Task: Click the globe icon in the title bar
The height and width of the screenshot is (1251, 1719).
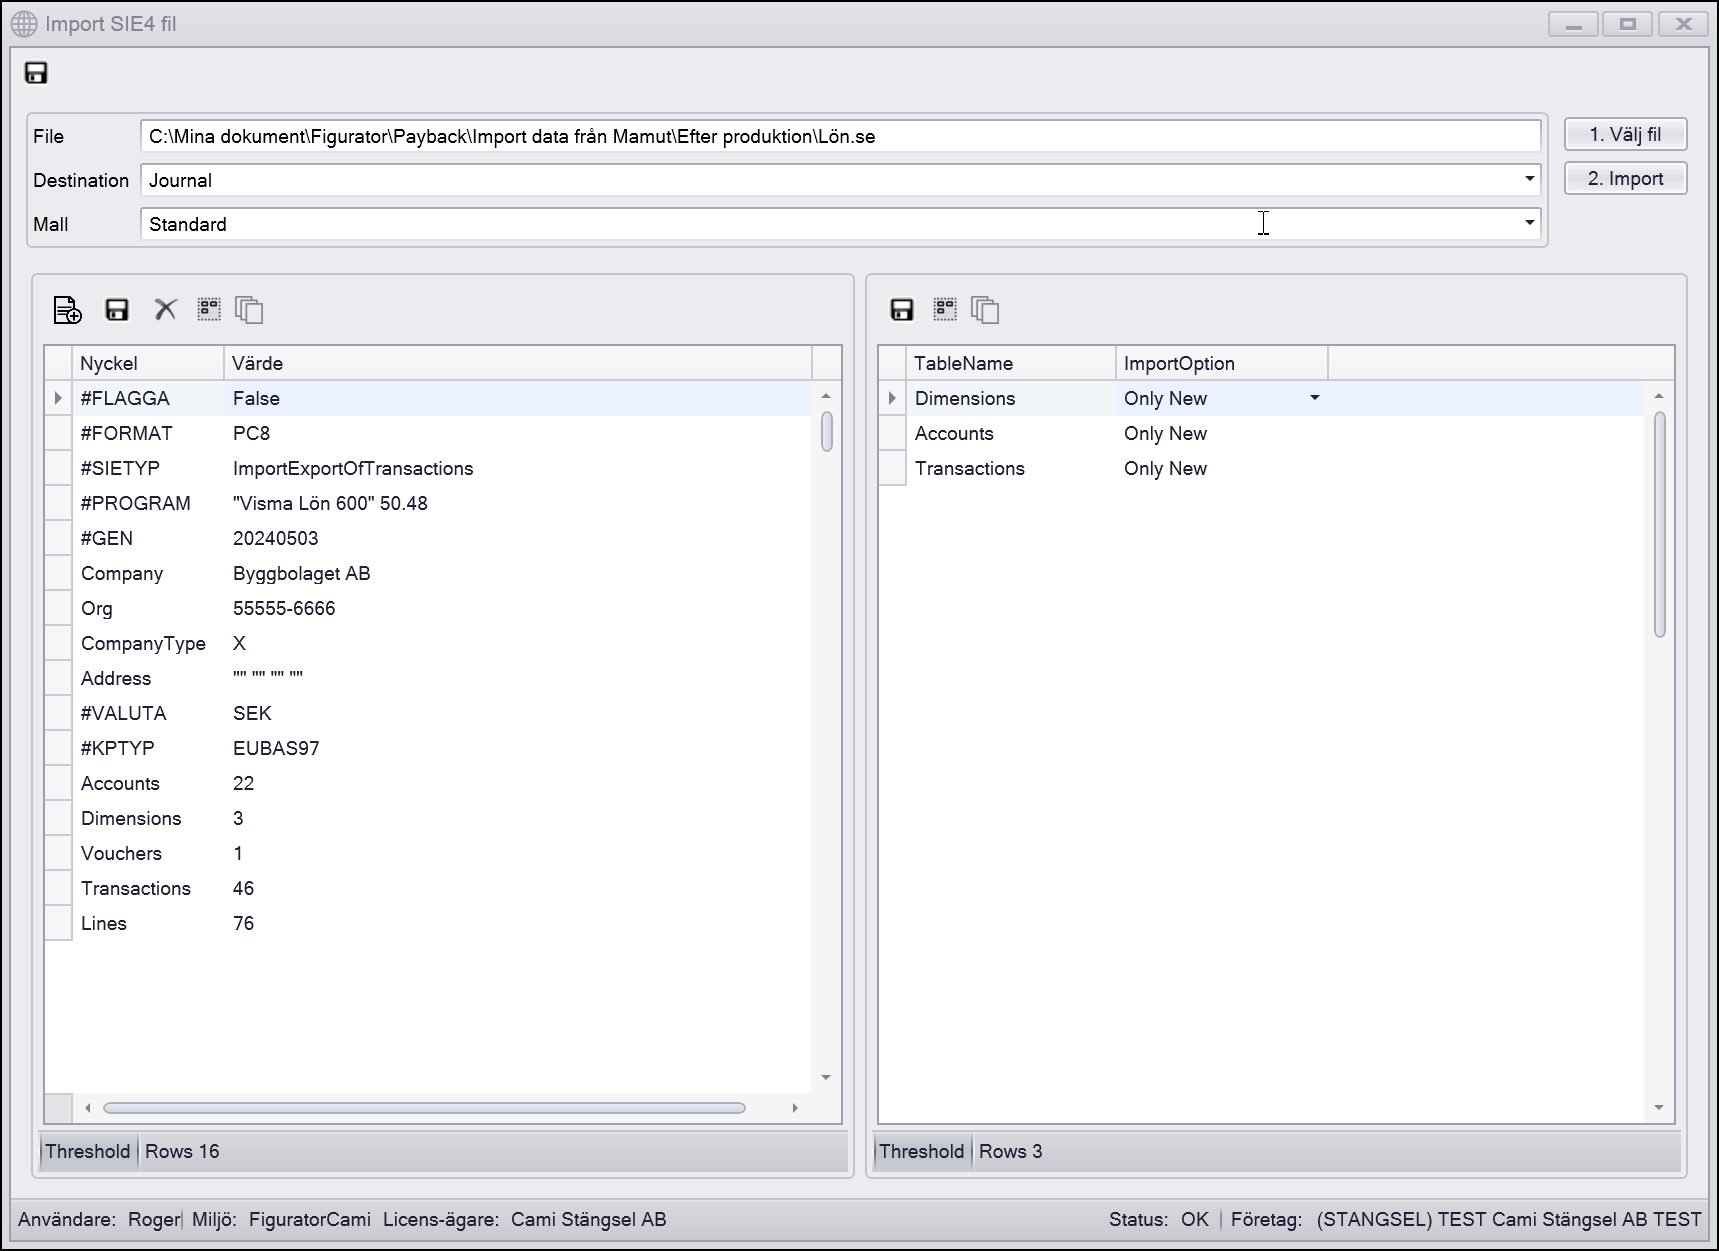Action: (x=24, y=24)
